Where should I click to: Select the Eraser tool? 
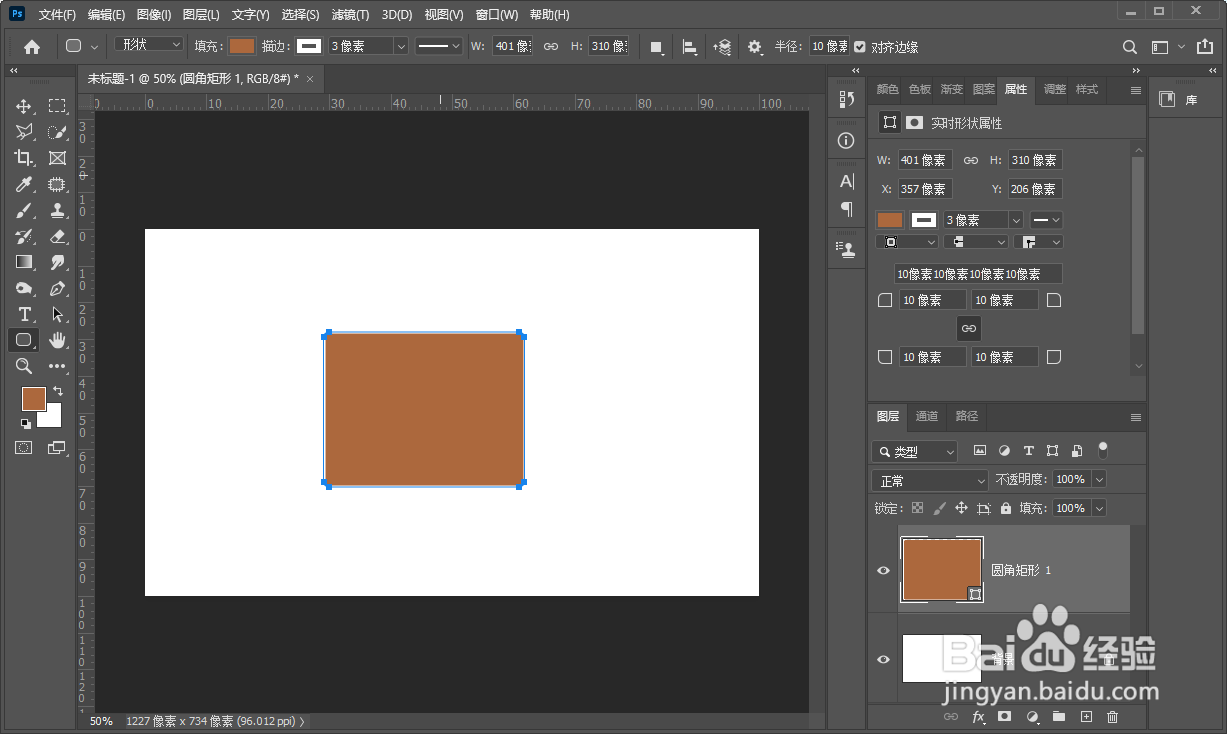coord(57,236)
